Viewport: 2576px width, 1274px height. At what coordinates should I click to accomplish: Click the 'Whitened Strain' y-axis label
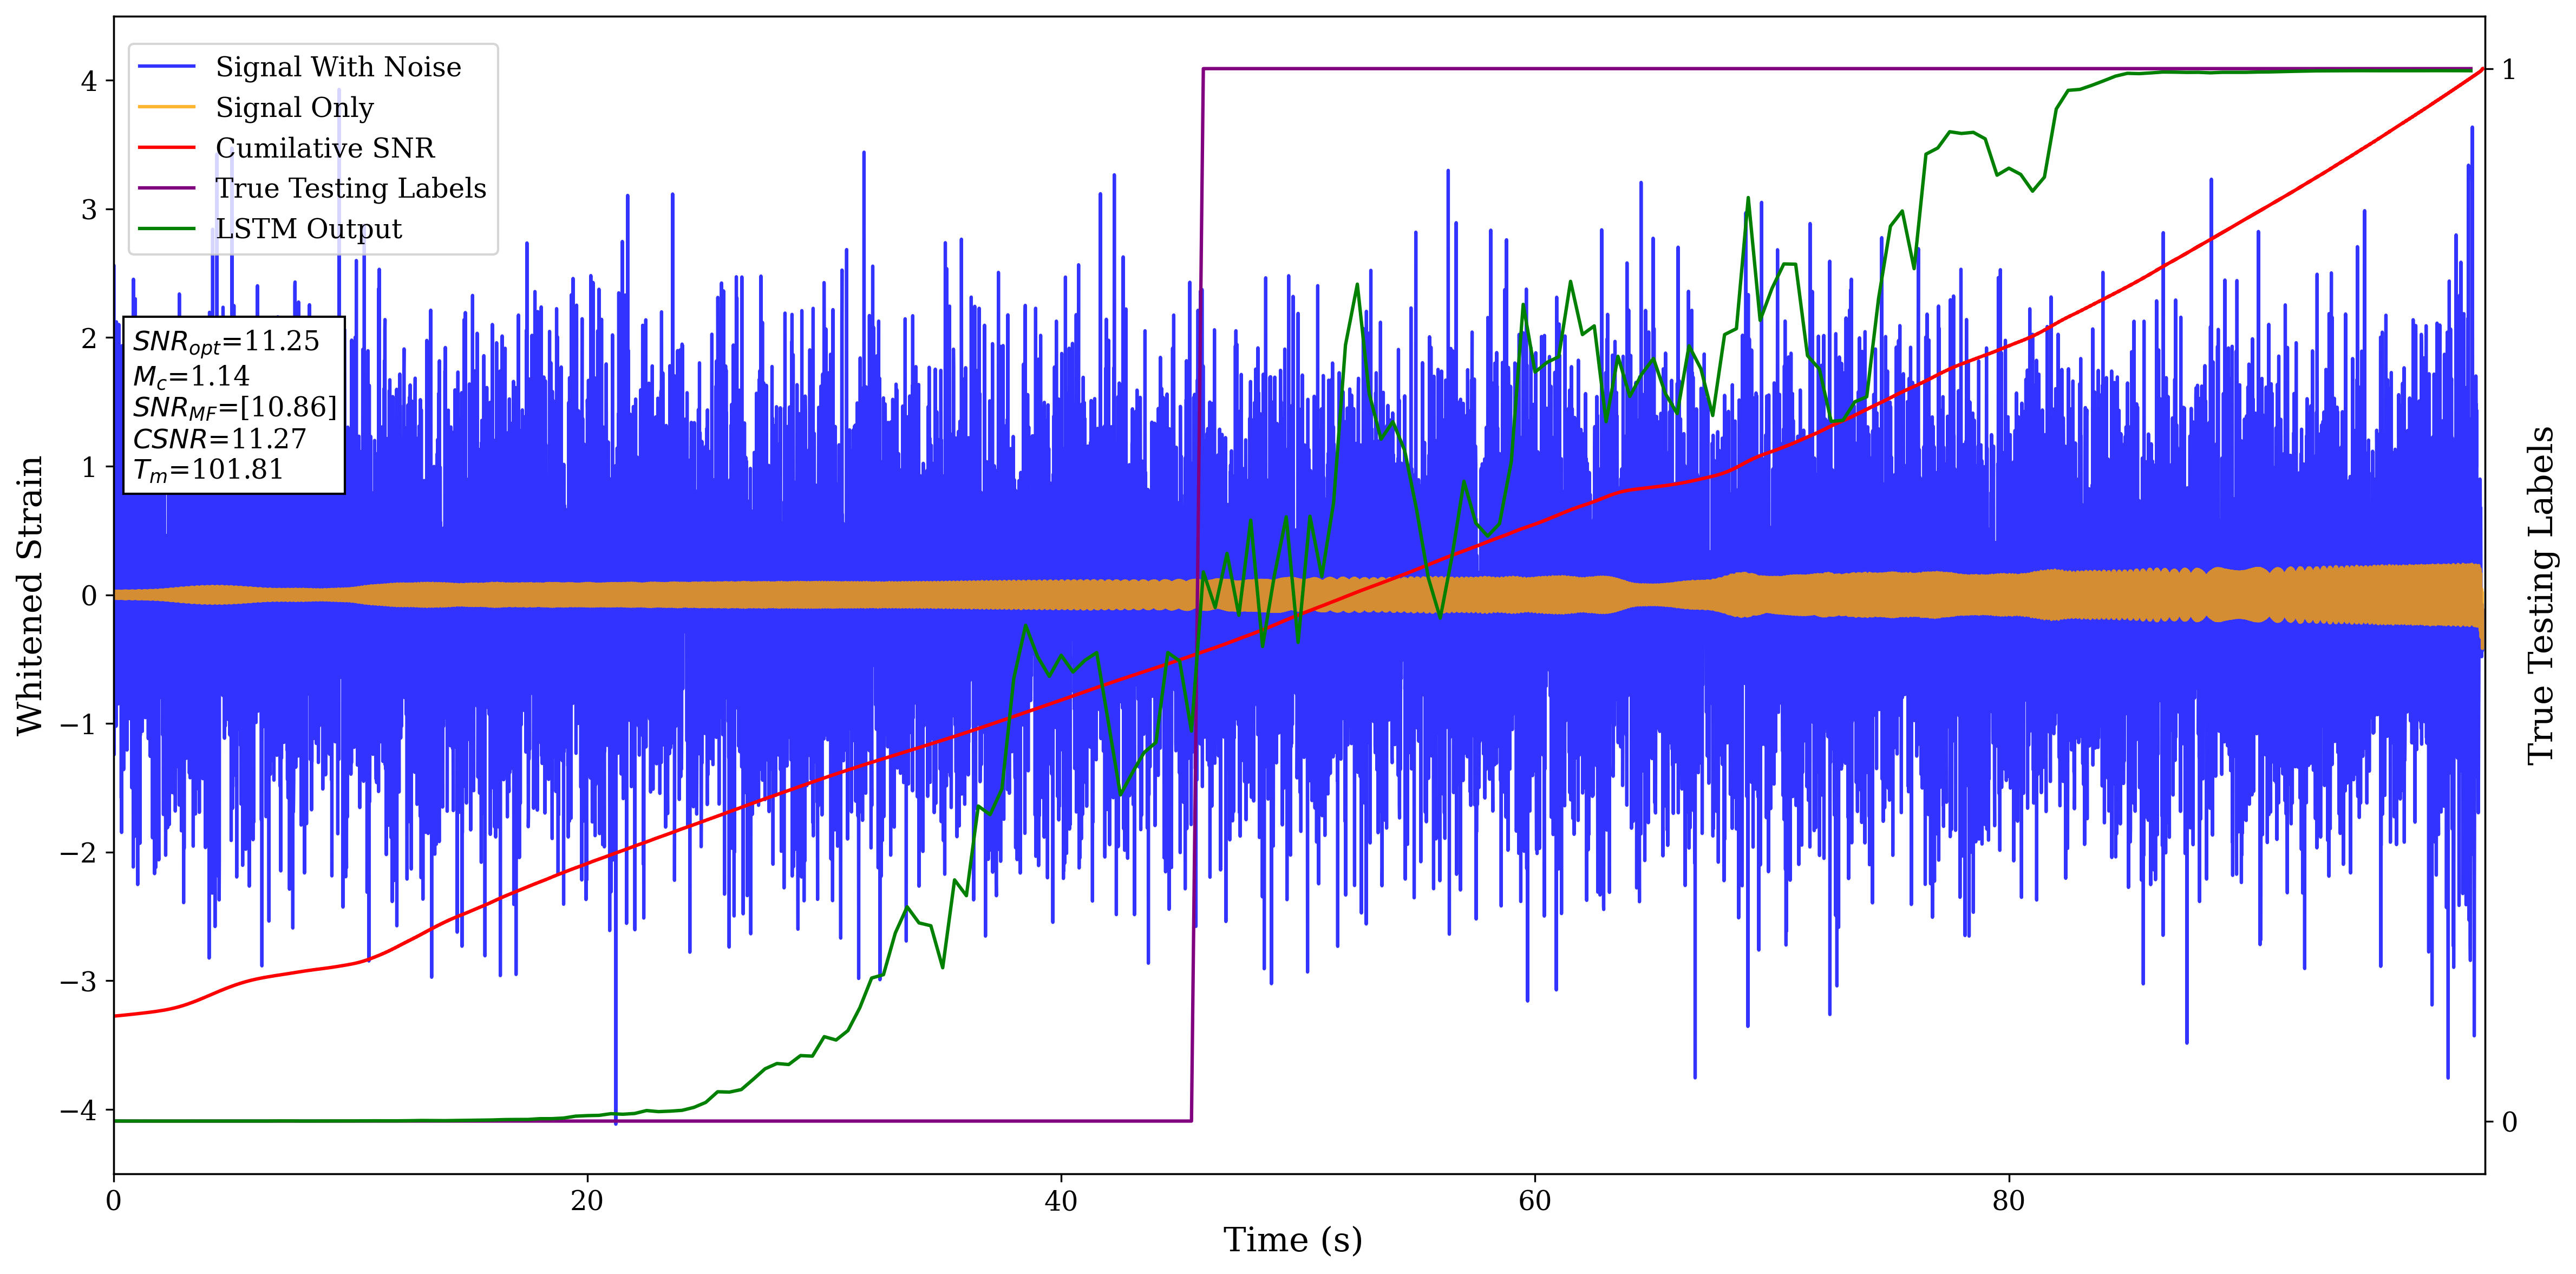pyautogui.click(x=30, y=595)
